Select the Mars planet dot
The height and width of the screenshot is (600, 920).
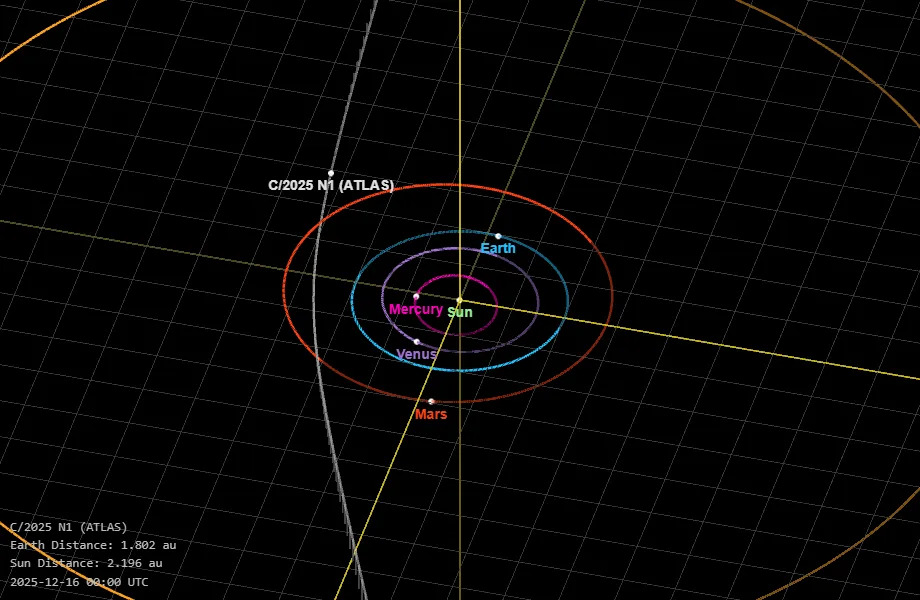[431, 401]
